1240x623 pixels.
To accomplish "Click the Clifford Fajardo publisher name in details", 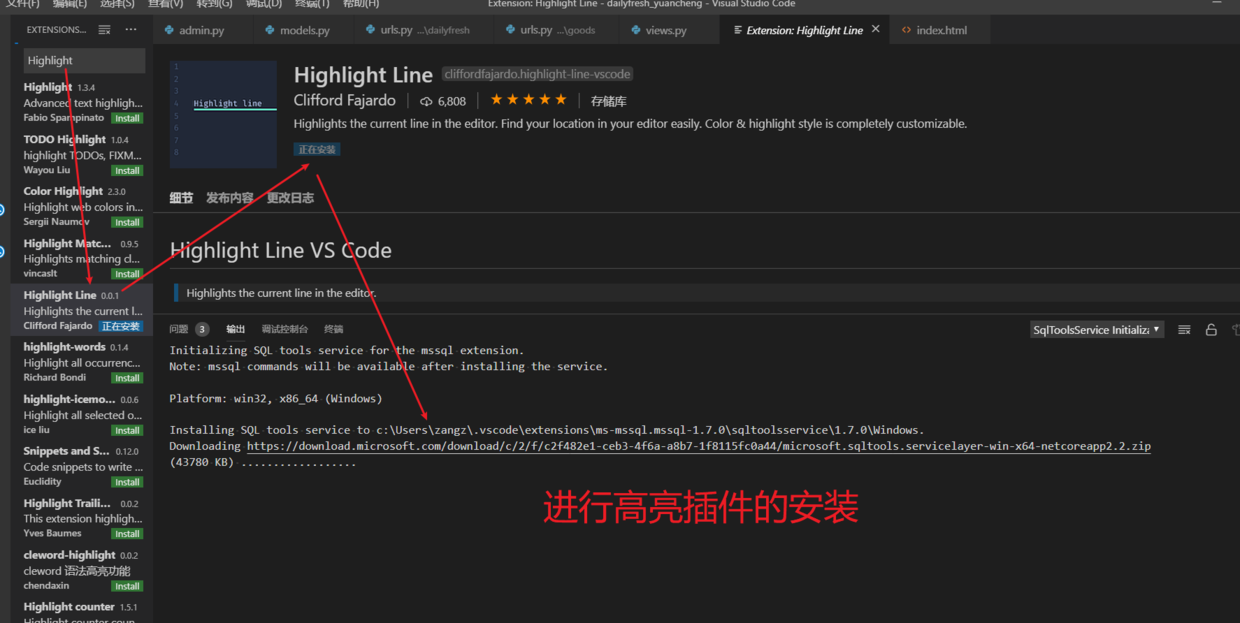I will (345, 100).
